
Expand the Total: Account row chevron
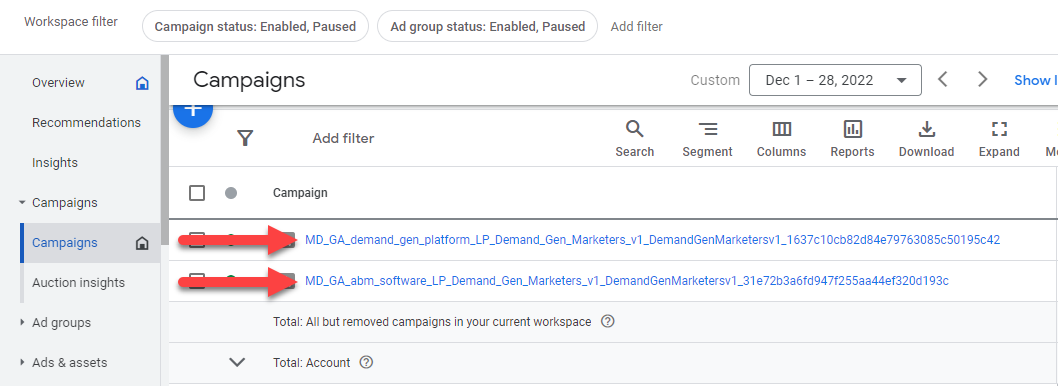[237, 362]
